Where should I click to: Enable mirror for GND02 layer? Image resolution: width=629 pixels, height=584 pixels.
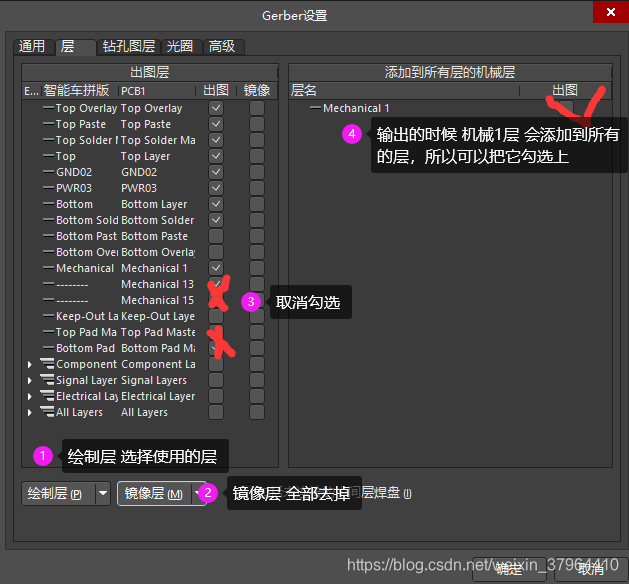point(257,172)
